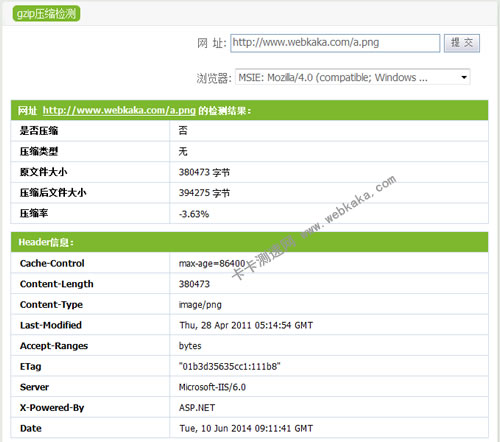Select the 压缩后文件大小 row label

pos(53,193)
